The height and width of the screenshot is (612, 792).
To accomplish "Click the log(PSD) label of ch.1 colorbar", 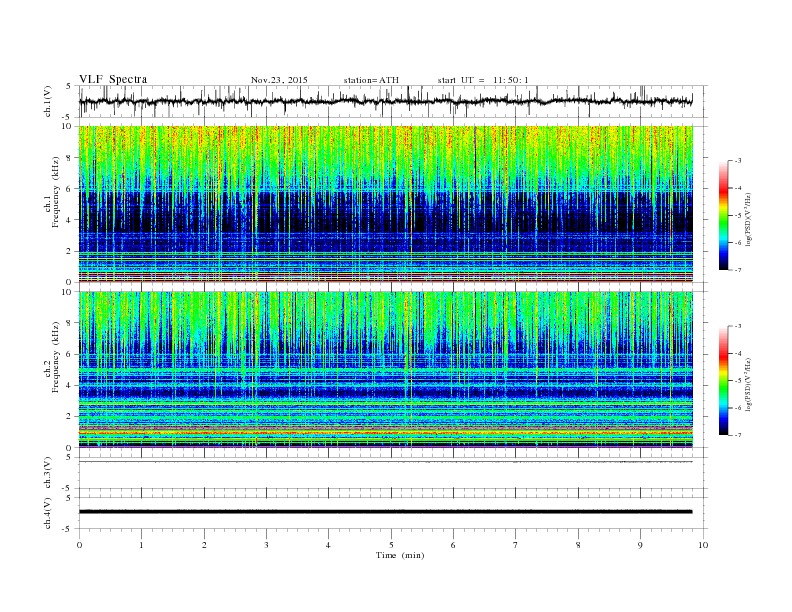I will click(x=748, y=220).
